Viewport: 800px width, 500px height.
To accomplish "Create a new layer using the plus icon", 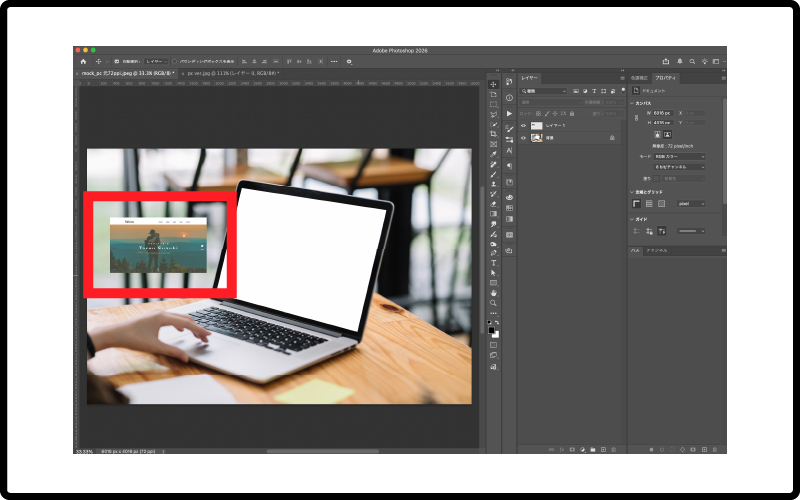I will [602, 450].
